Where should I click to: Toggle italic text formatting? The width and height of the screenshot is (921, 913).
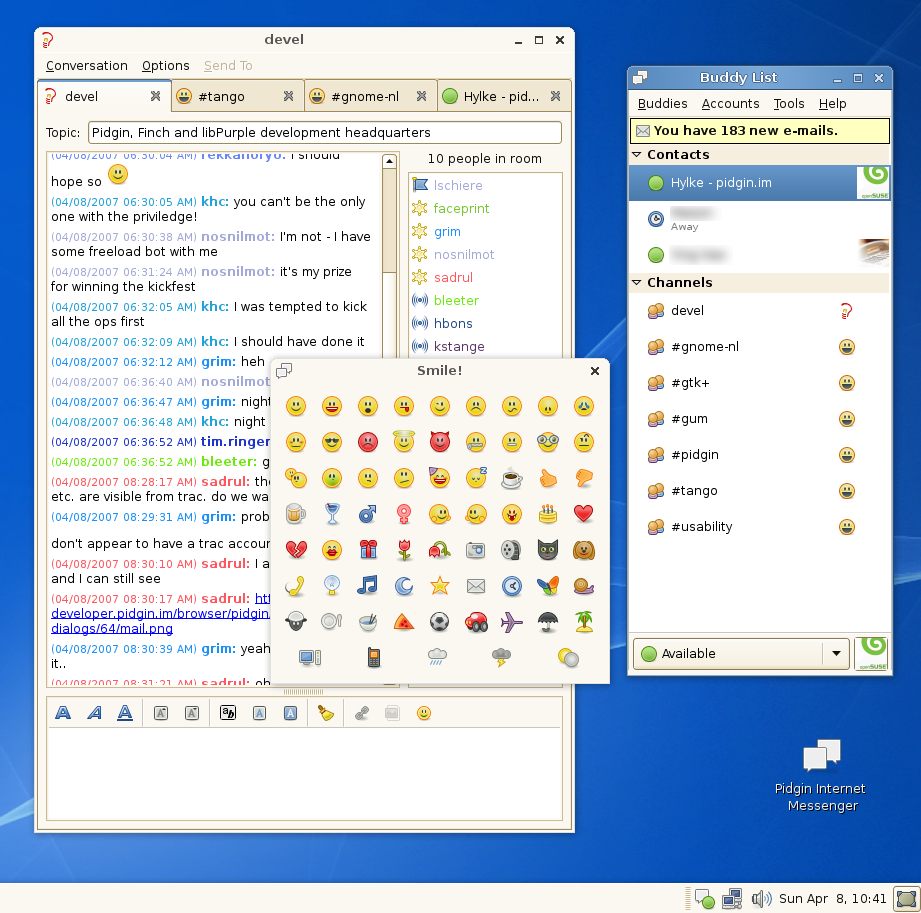pos(94,713)
